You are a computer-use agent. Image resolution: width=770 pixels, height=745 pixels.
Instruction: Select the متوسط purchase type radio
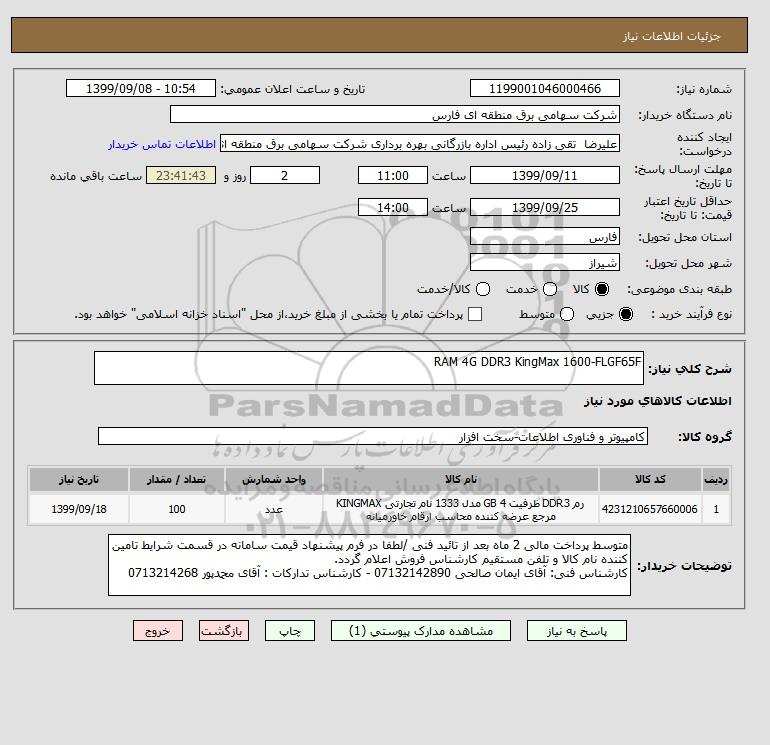[567, 314]
